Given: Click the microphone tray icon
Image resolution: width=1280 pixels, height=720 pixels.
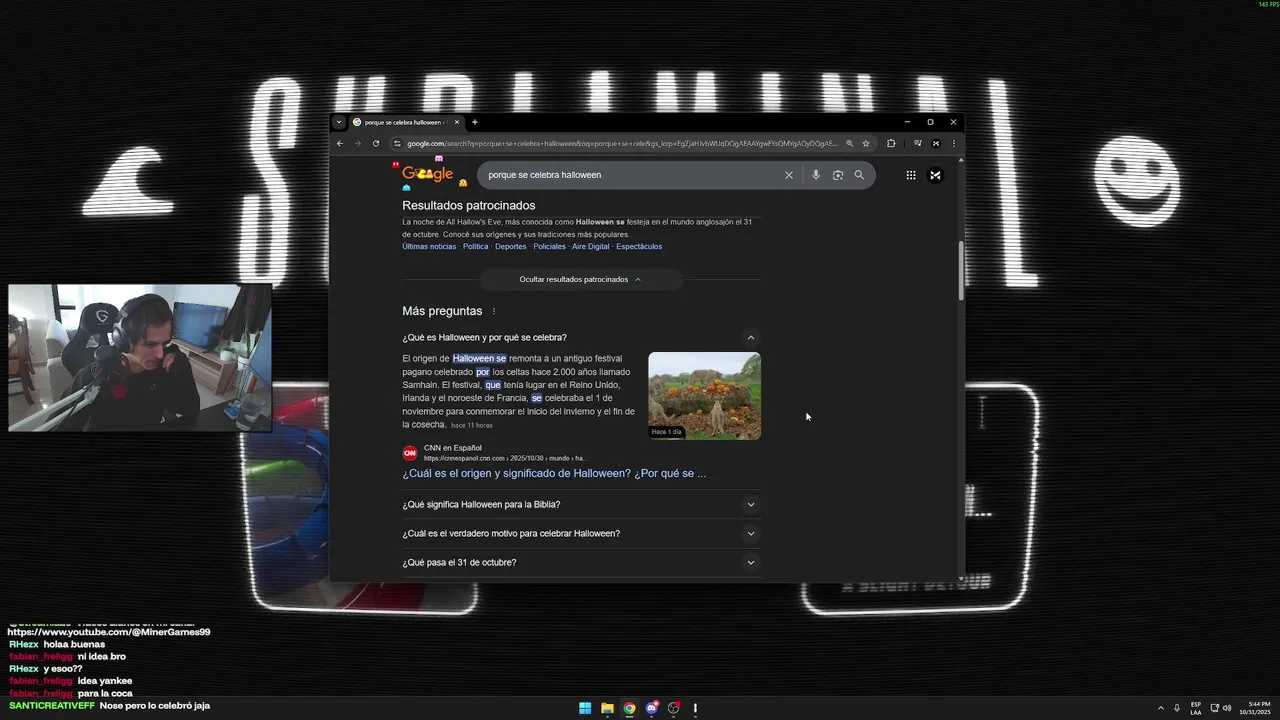Looking at the screenshot, I should click(x=1177, y=708).
